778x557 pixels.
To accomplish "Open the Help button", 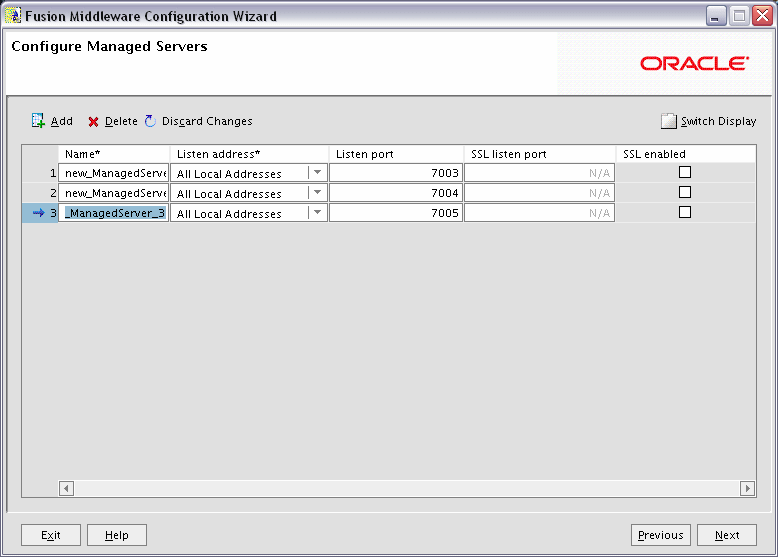I will tap(117, 535).
